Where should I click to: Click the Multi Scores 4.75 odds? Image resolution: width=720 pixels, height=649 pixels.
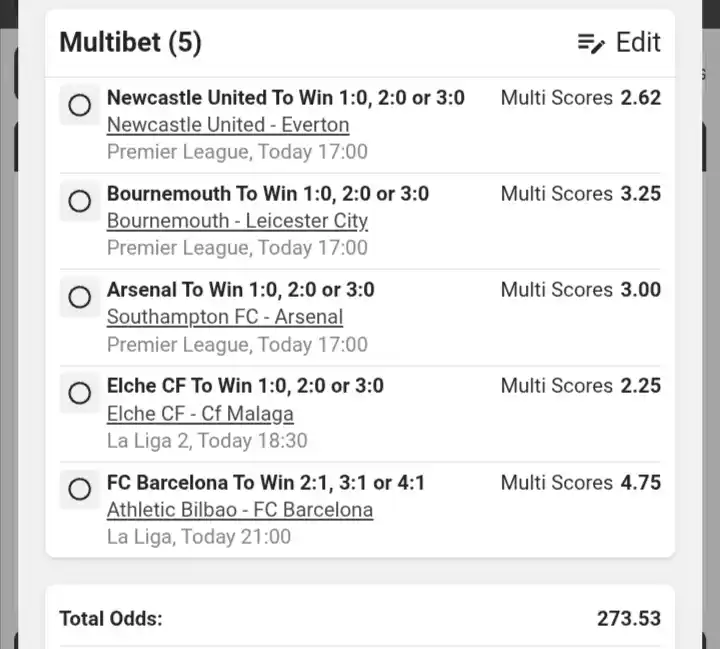580,483
